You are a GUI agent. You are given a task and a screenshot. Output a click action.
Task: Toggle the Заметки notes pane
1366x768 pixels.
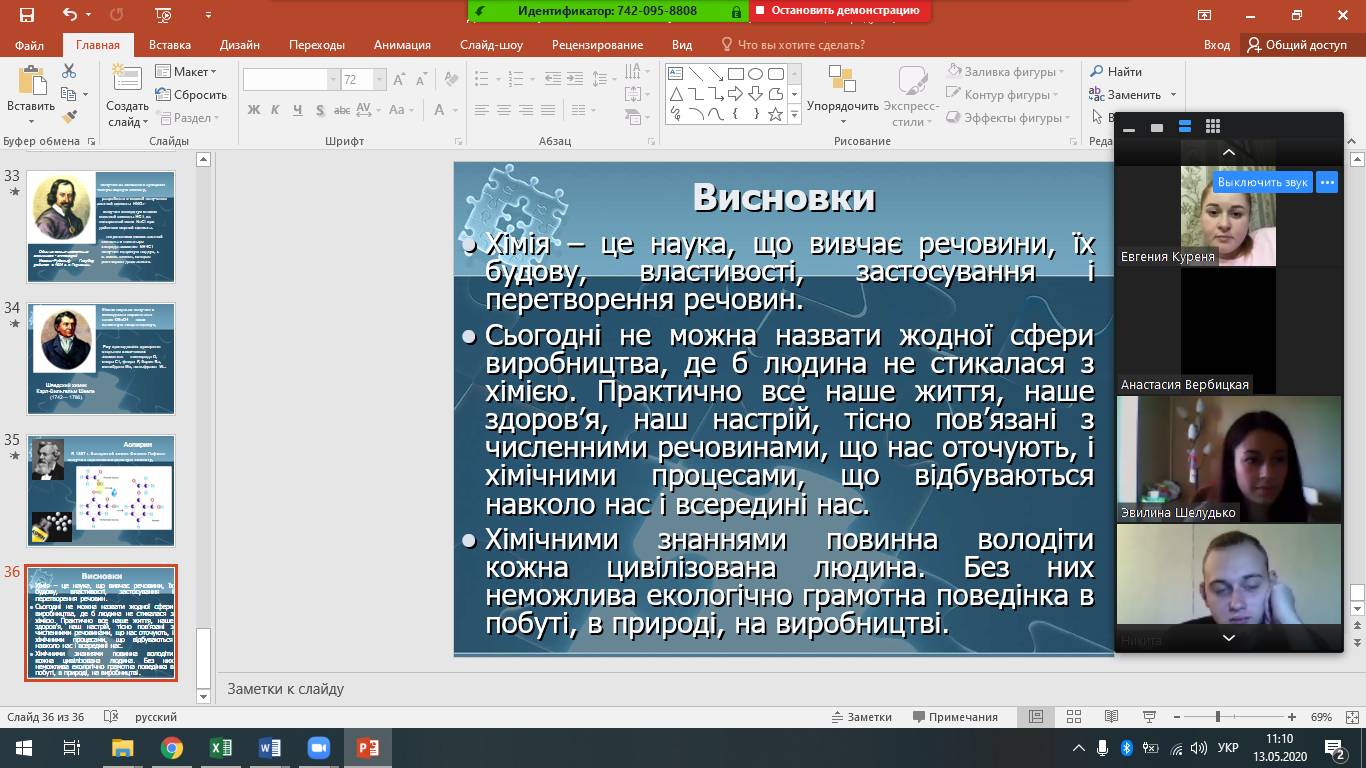click(861, 717)
